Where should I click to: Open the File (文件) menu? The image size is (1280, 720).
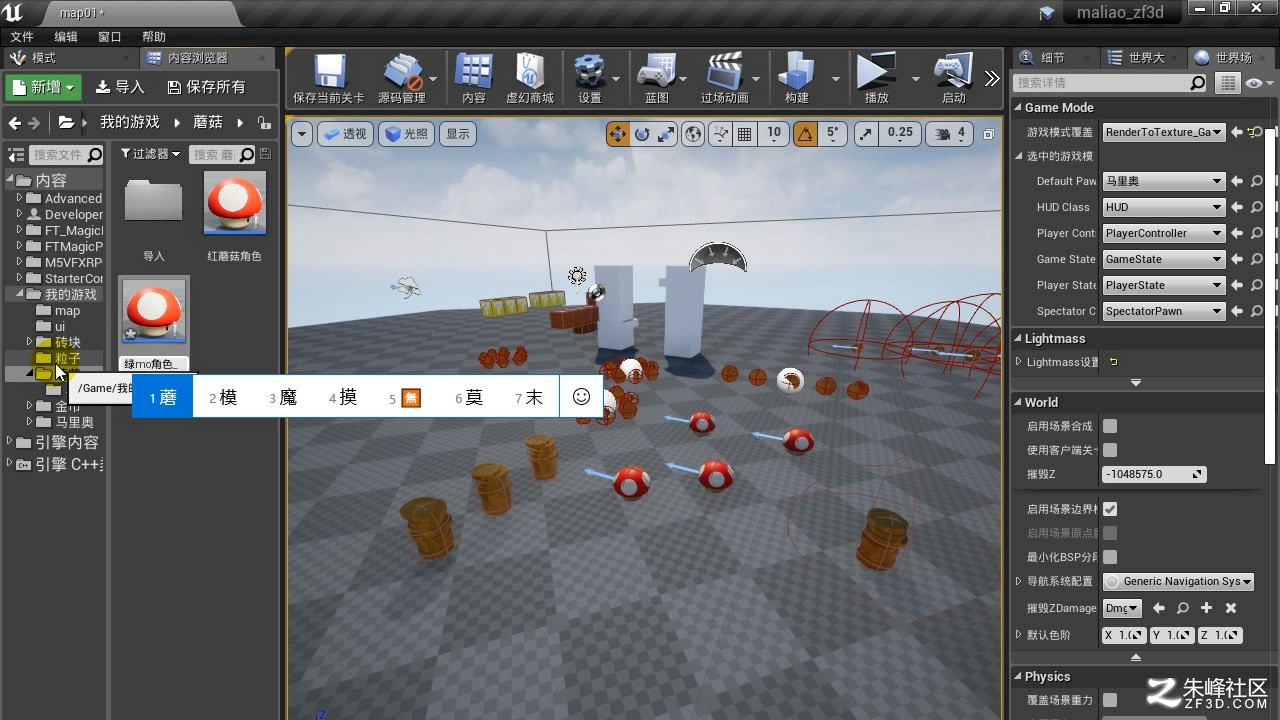pyautogui.click(x=22, y=37)
